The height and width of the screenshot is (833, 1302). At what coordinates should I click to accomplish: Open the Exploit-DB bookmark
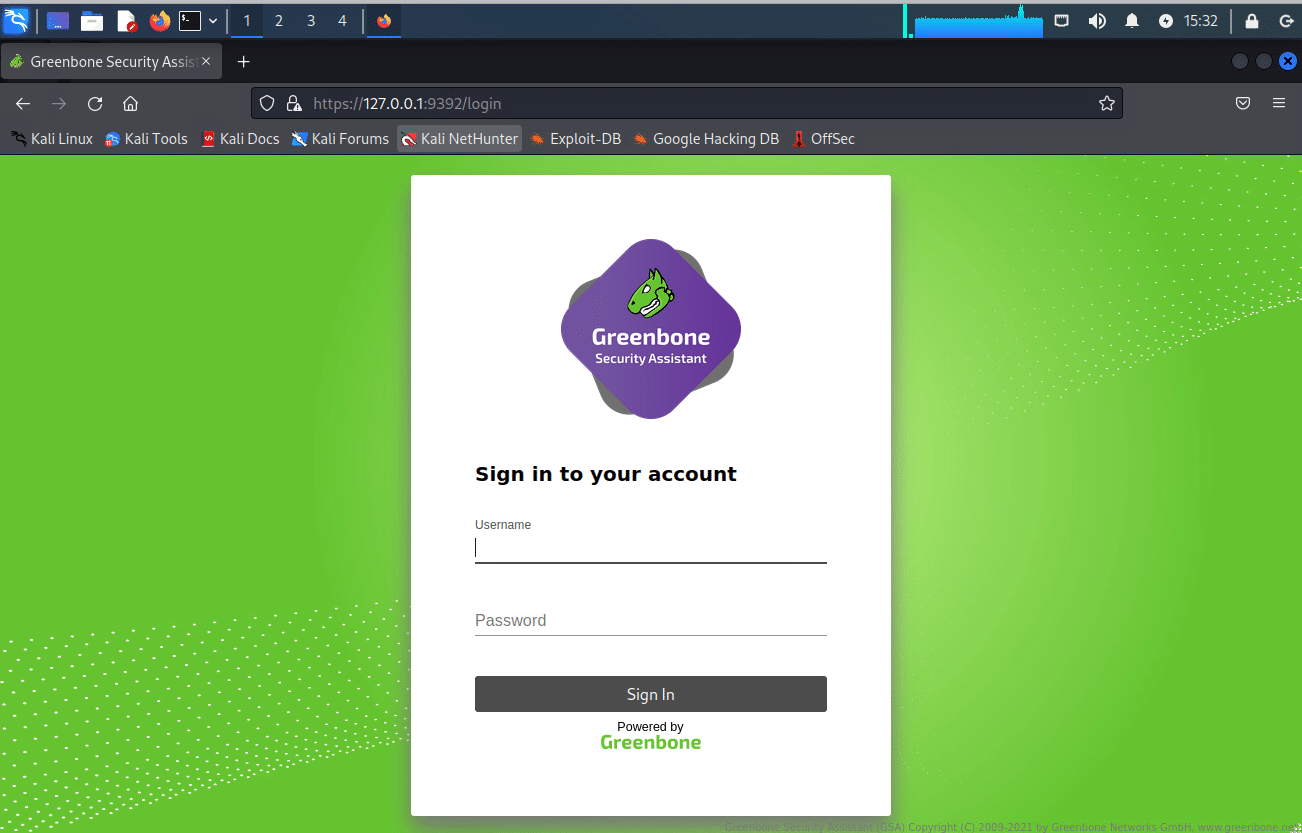pyautogui.click(x=576, y=139)
